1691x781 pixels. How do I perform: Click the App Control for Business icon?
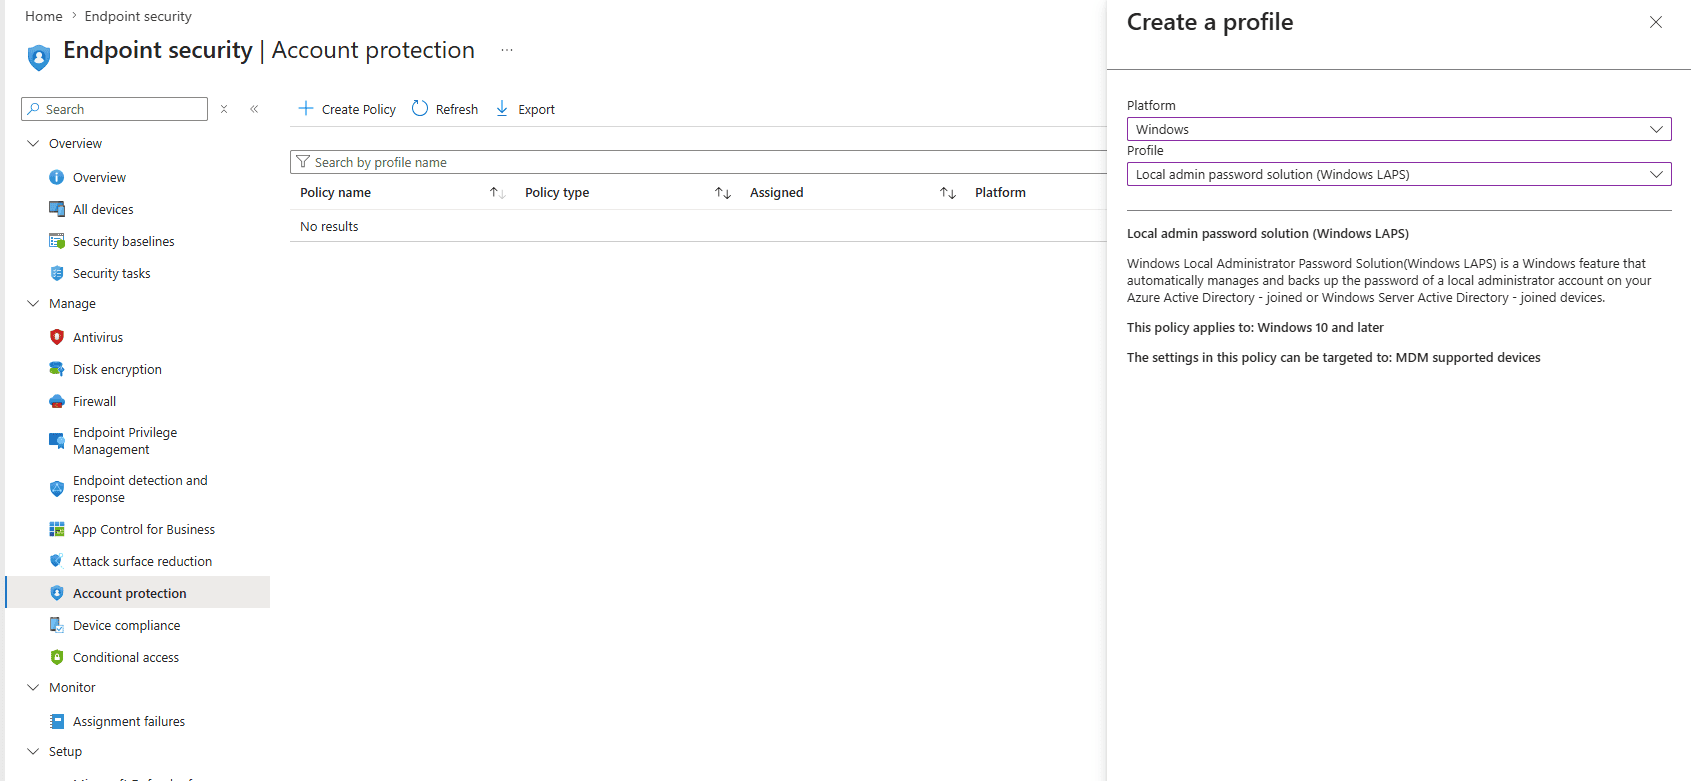(x=57, y=529)
